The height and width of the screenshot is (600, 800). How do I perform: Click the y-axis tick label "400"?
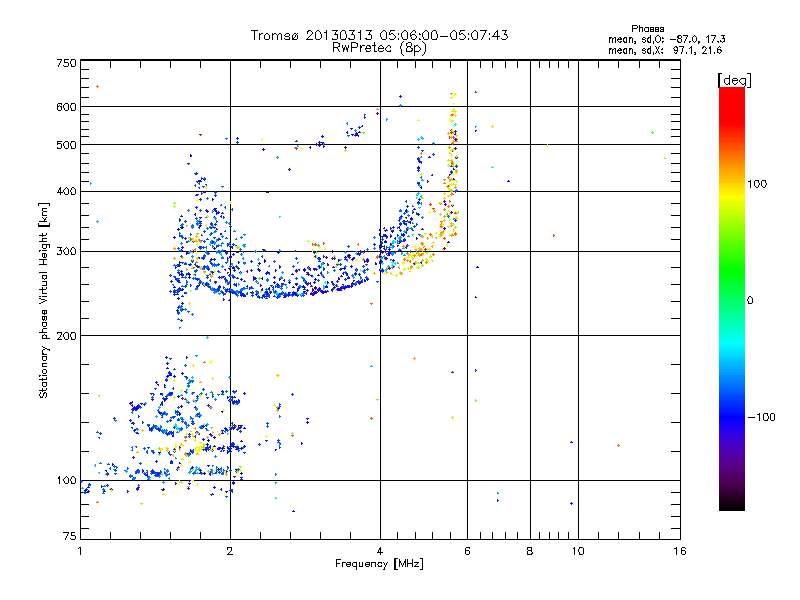click(66, 191)
